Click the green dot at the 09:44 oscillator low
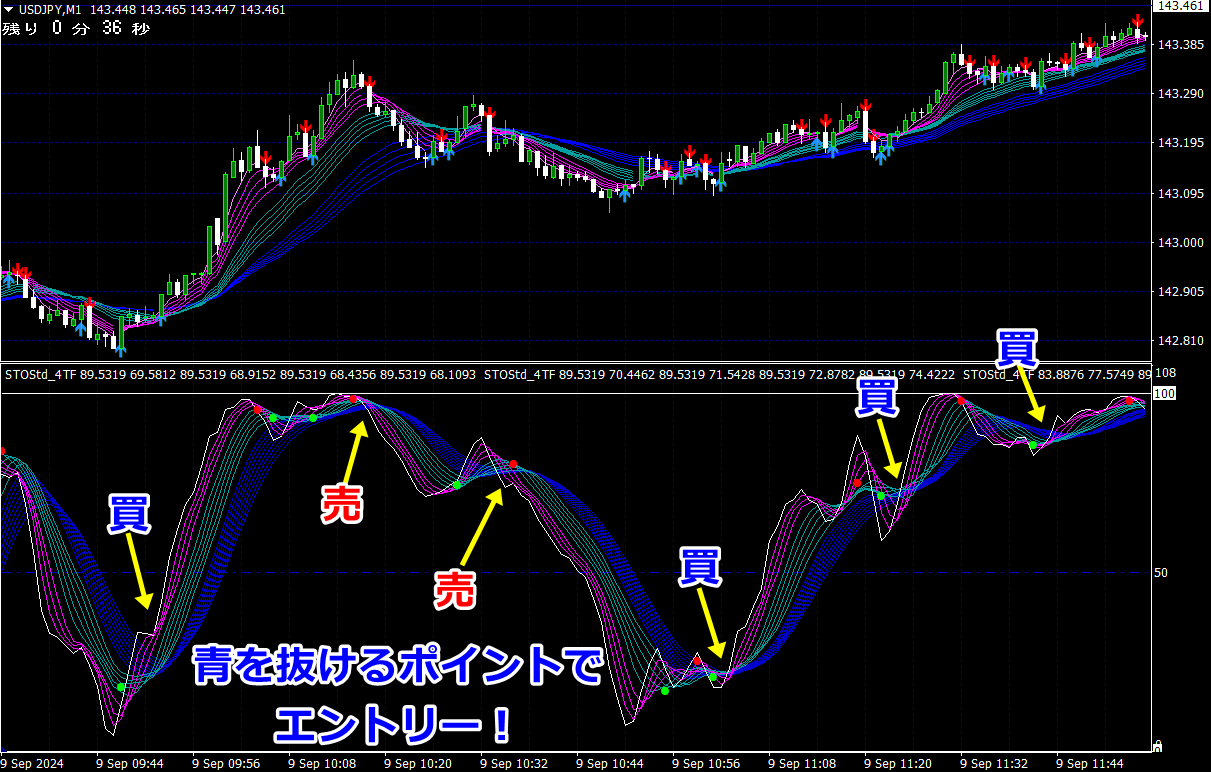The height and width of the screenshot is (772, 1211). [x=122, y=687]
